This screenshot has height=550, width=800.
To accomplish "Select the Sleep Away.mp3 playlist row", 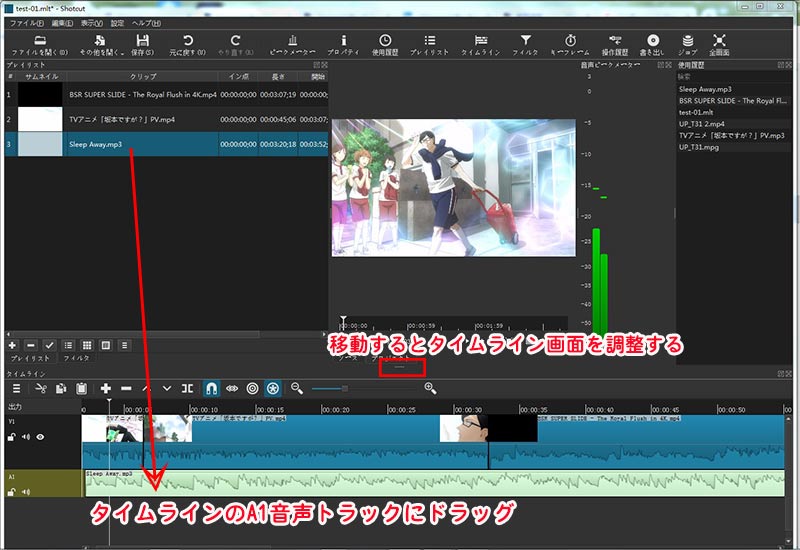I will click(166, 144).
